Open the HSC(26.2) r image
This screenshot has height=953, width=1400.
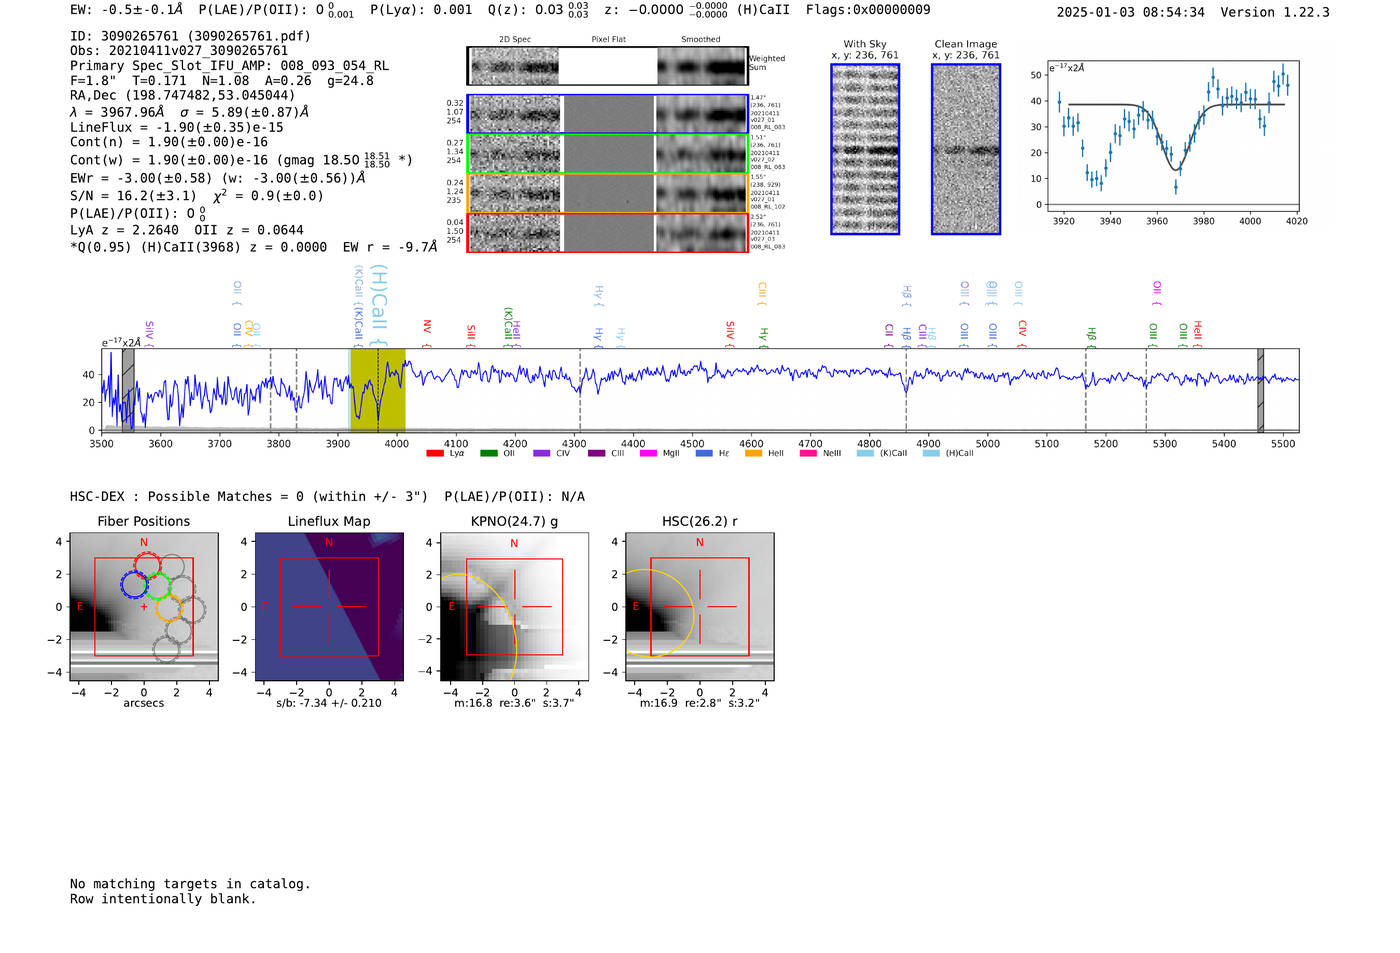699,607
